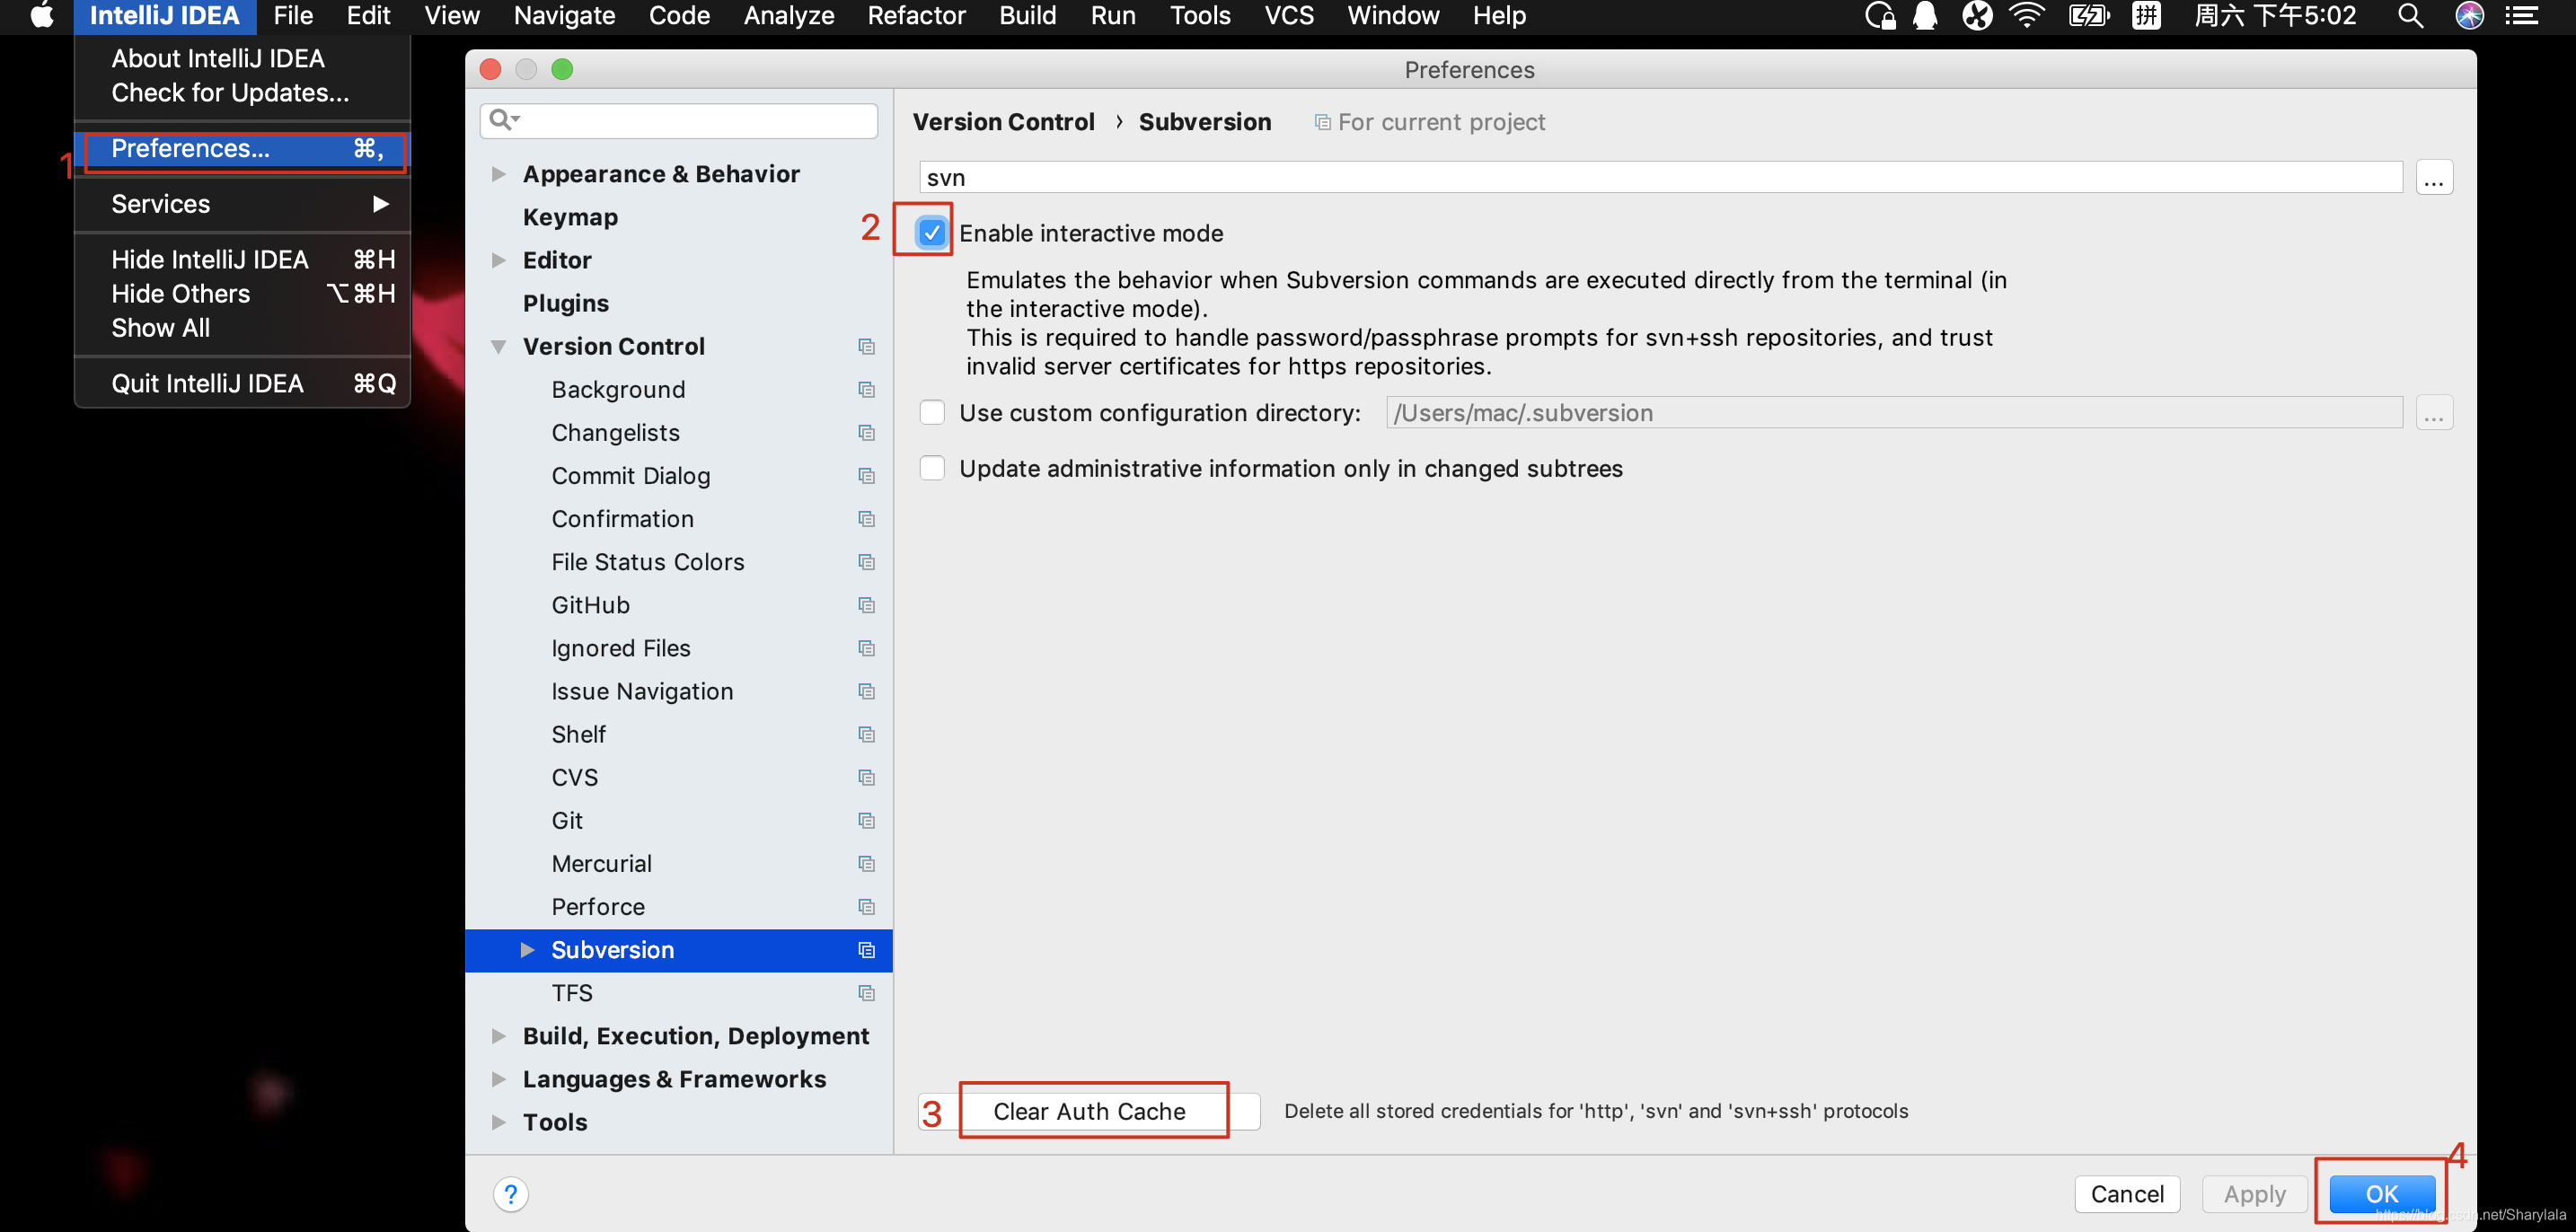Open the Refactor menu
Viewport: 2576px width, 1232px height.
click(x=915, y=16)
